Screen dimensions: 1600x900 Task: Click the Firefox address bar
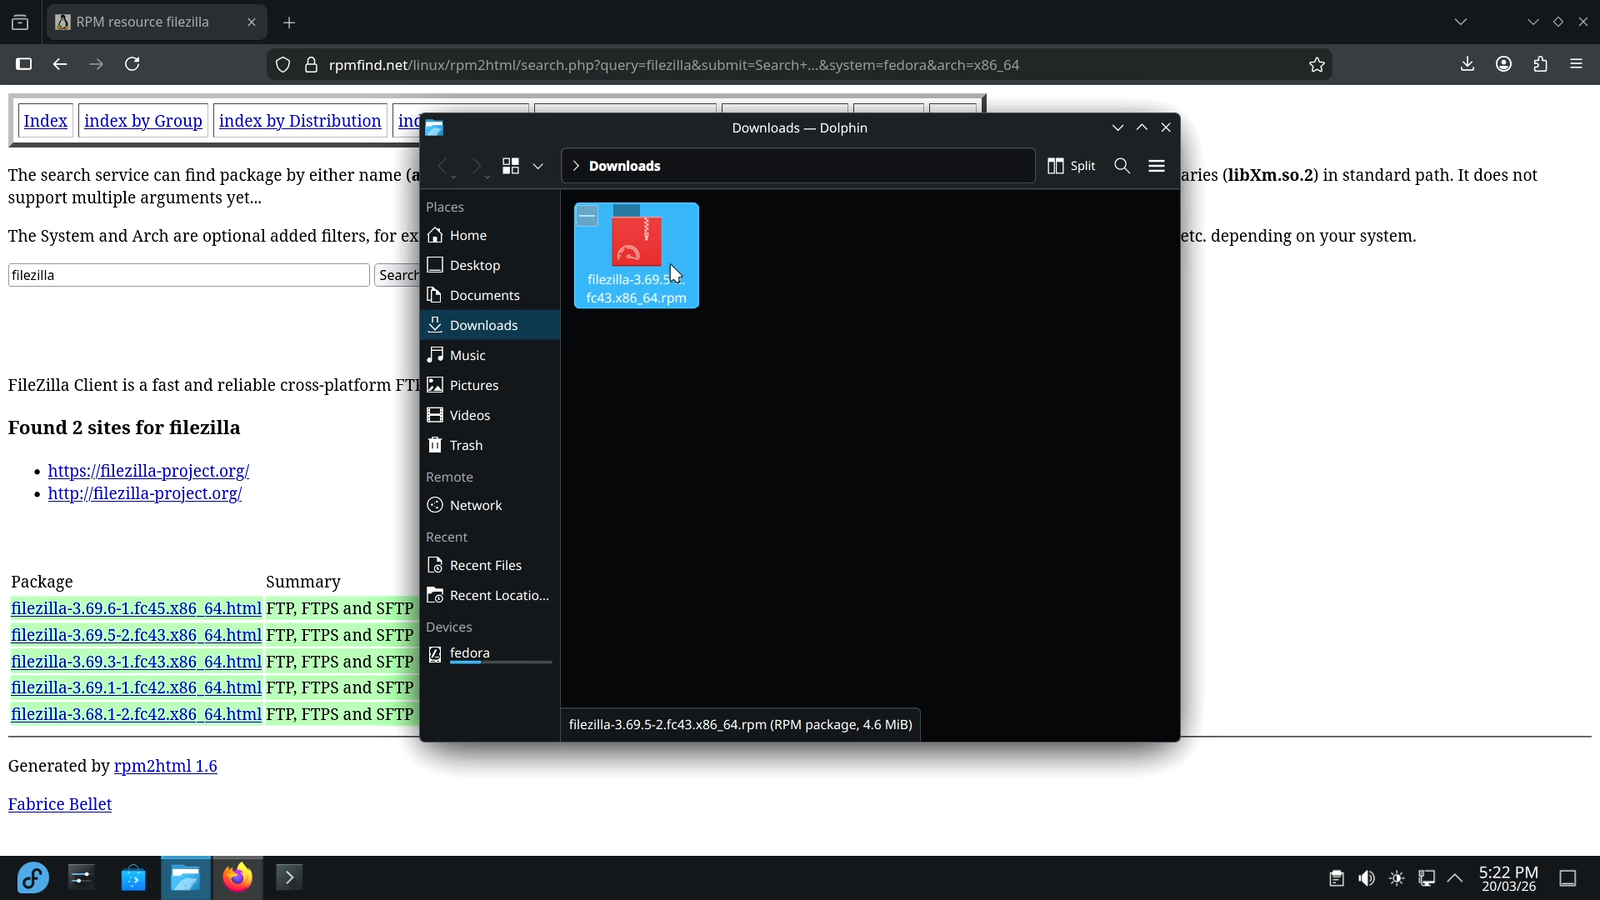798,65
